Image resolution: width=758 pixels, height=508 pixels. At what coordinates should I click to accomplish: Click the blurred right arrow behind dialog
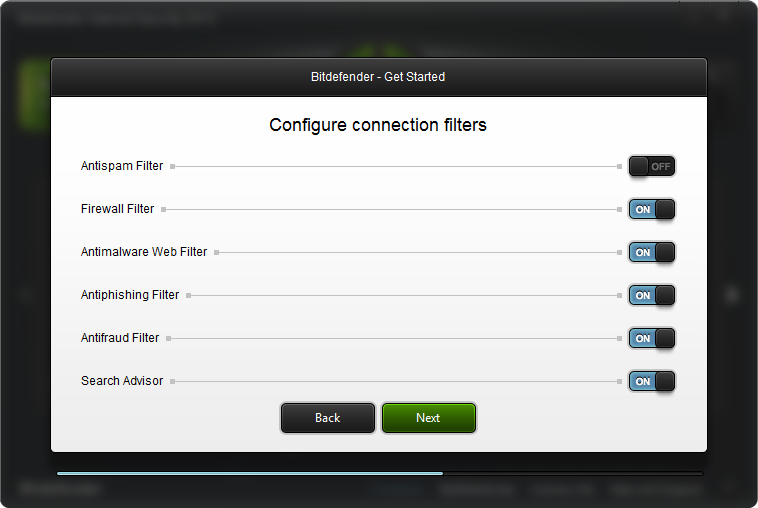click(732, 294)
